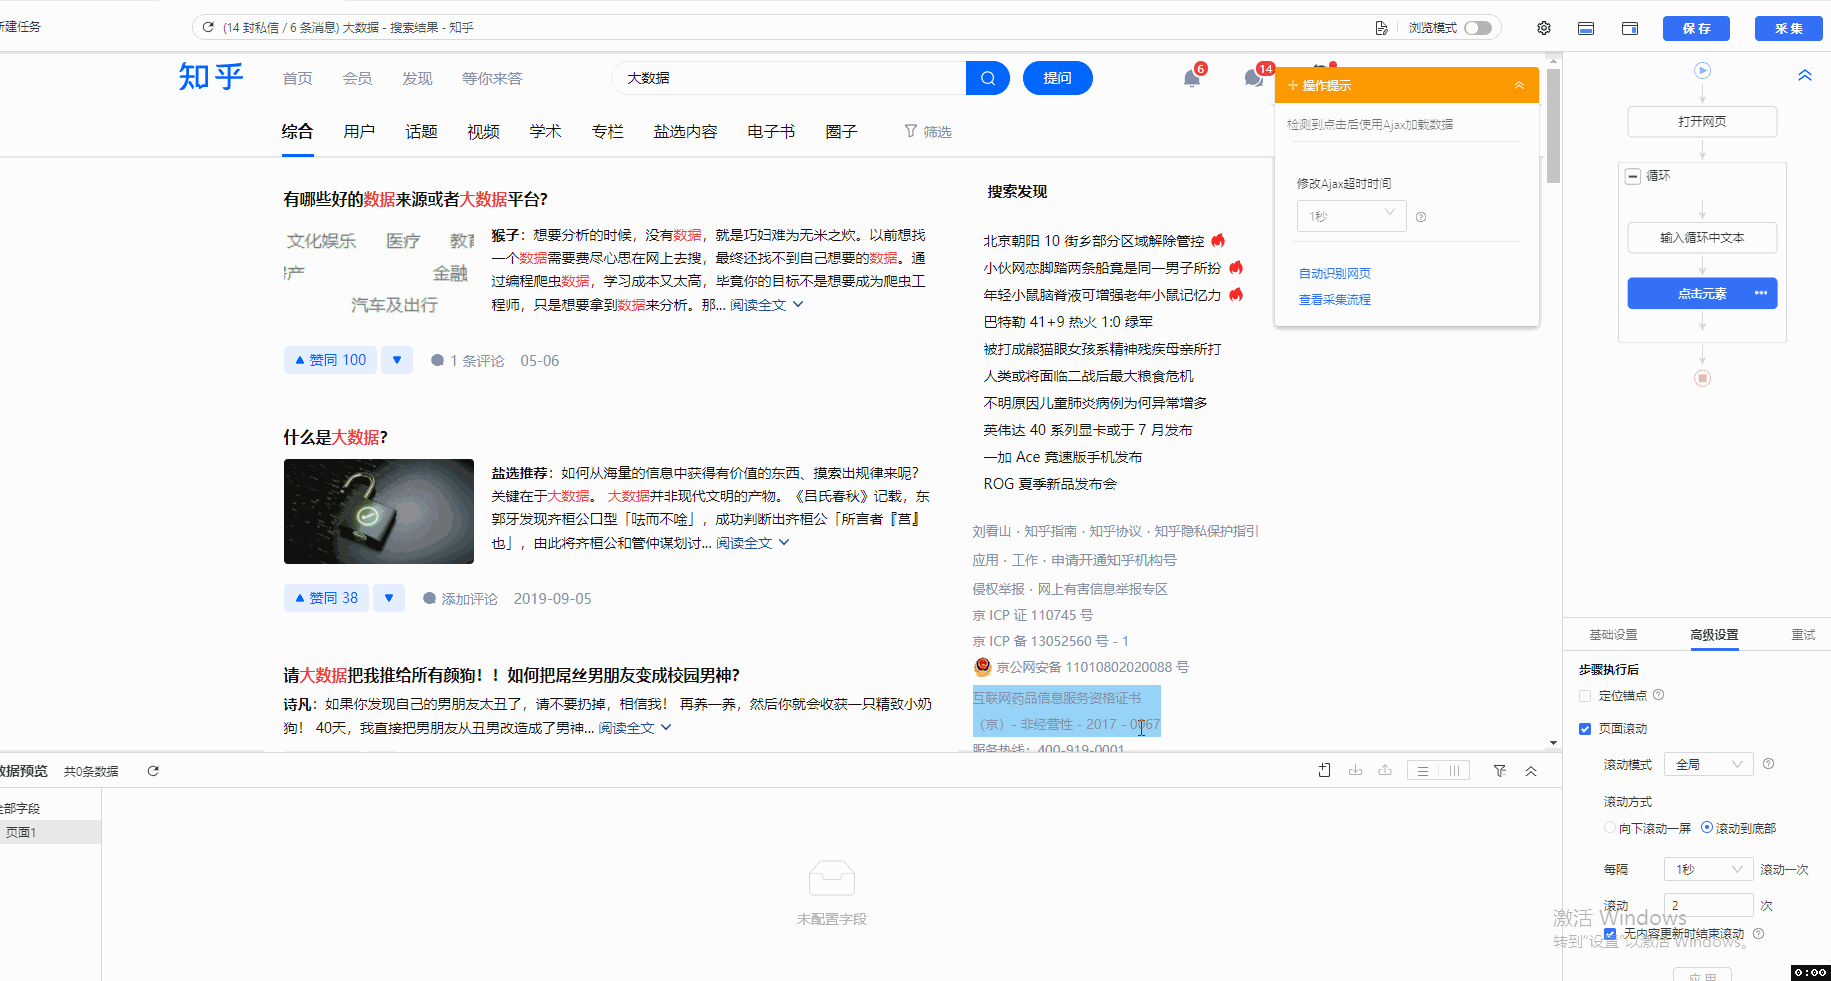Screen dimensions: 1831x981
Task: Expand 阅读全文 on the 诗凡 answer
Action: 635,728
